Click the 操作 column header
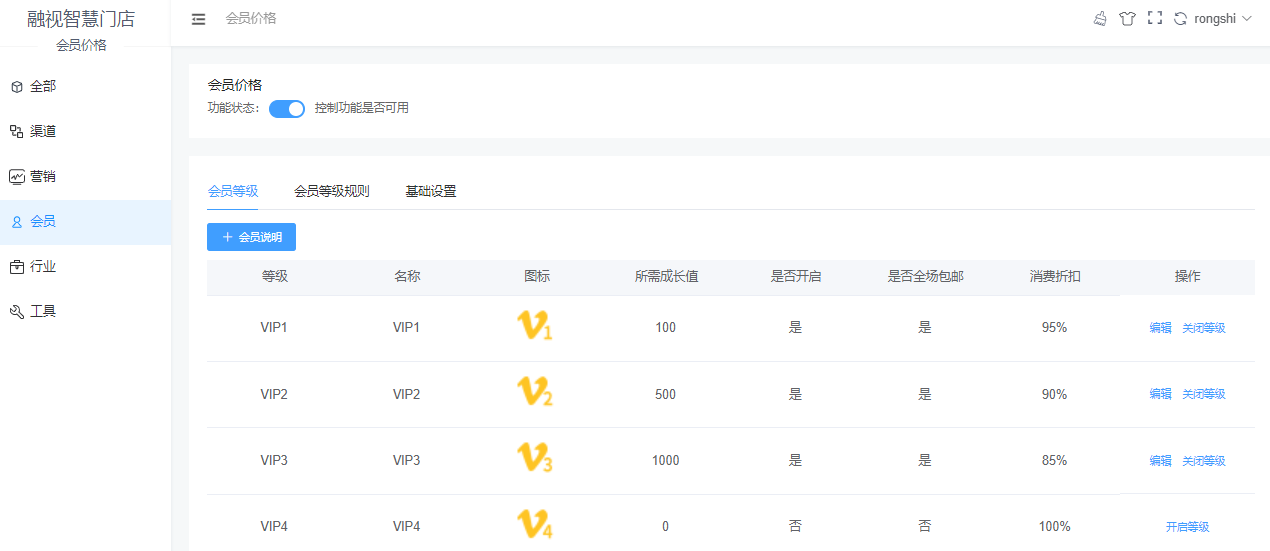 (x=1188, y=276)
